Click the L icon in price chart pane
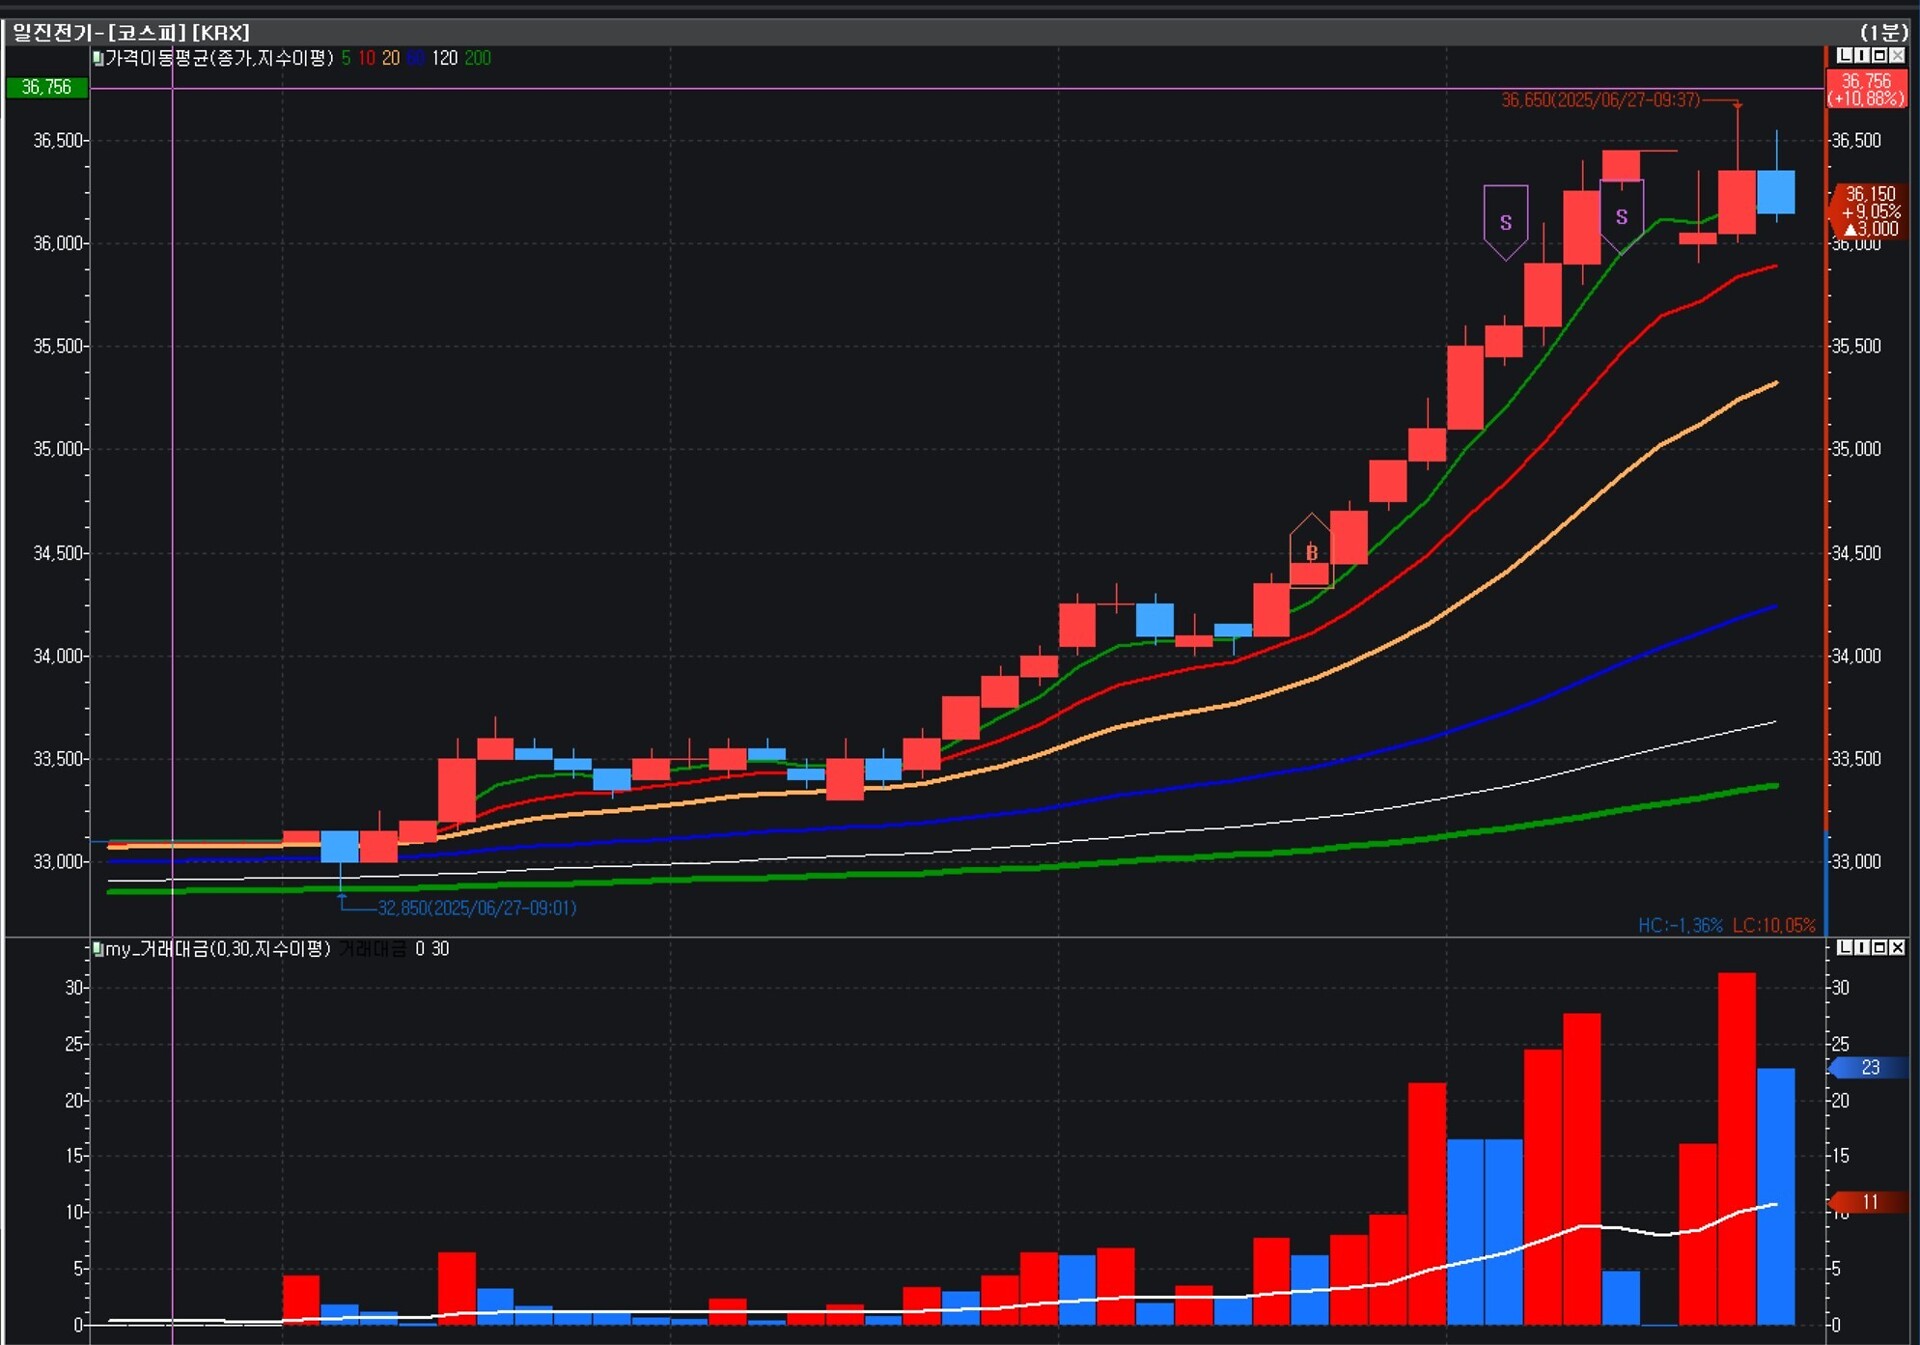 coord(1845,56)
